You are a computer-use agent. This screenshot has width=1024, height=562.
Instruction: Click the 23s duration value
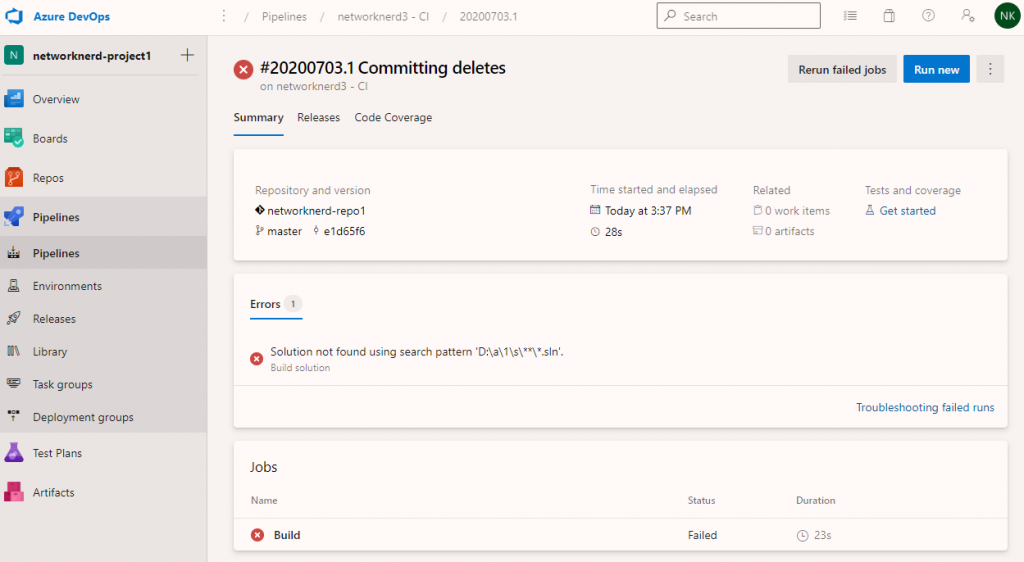(823, 535)
